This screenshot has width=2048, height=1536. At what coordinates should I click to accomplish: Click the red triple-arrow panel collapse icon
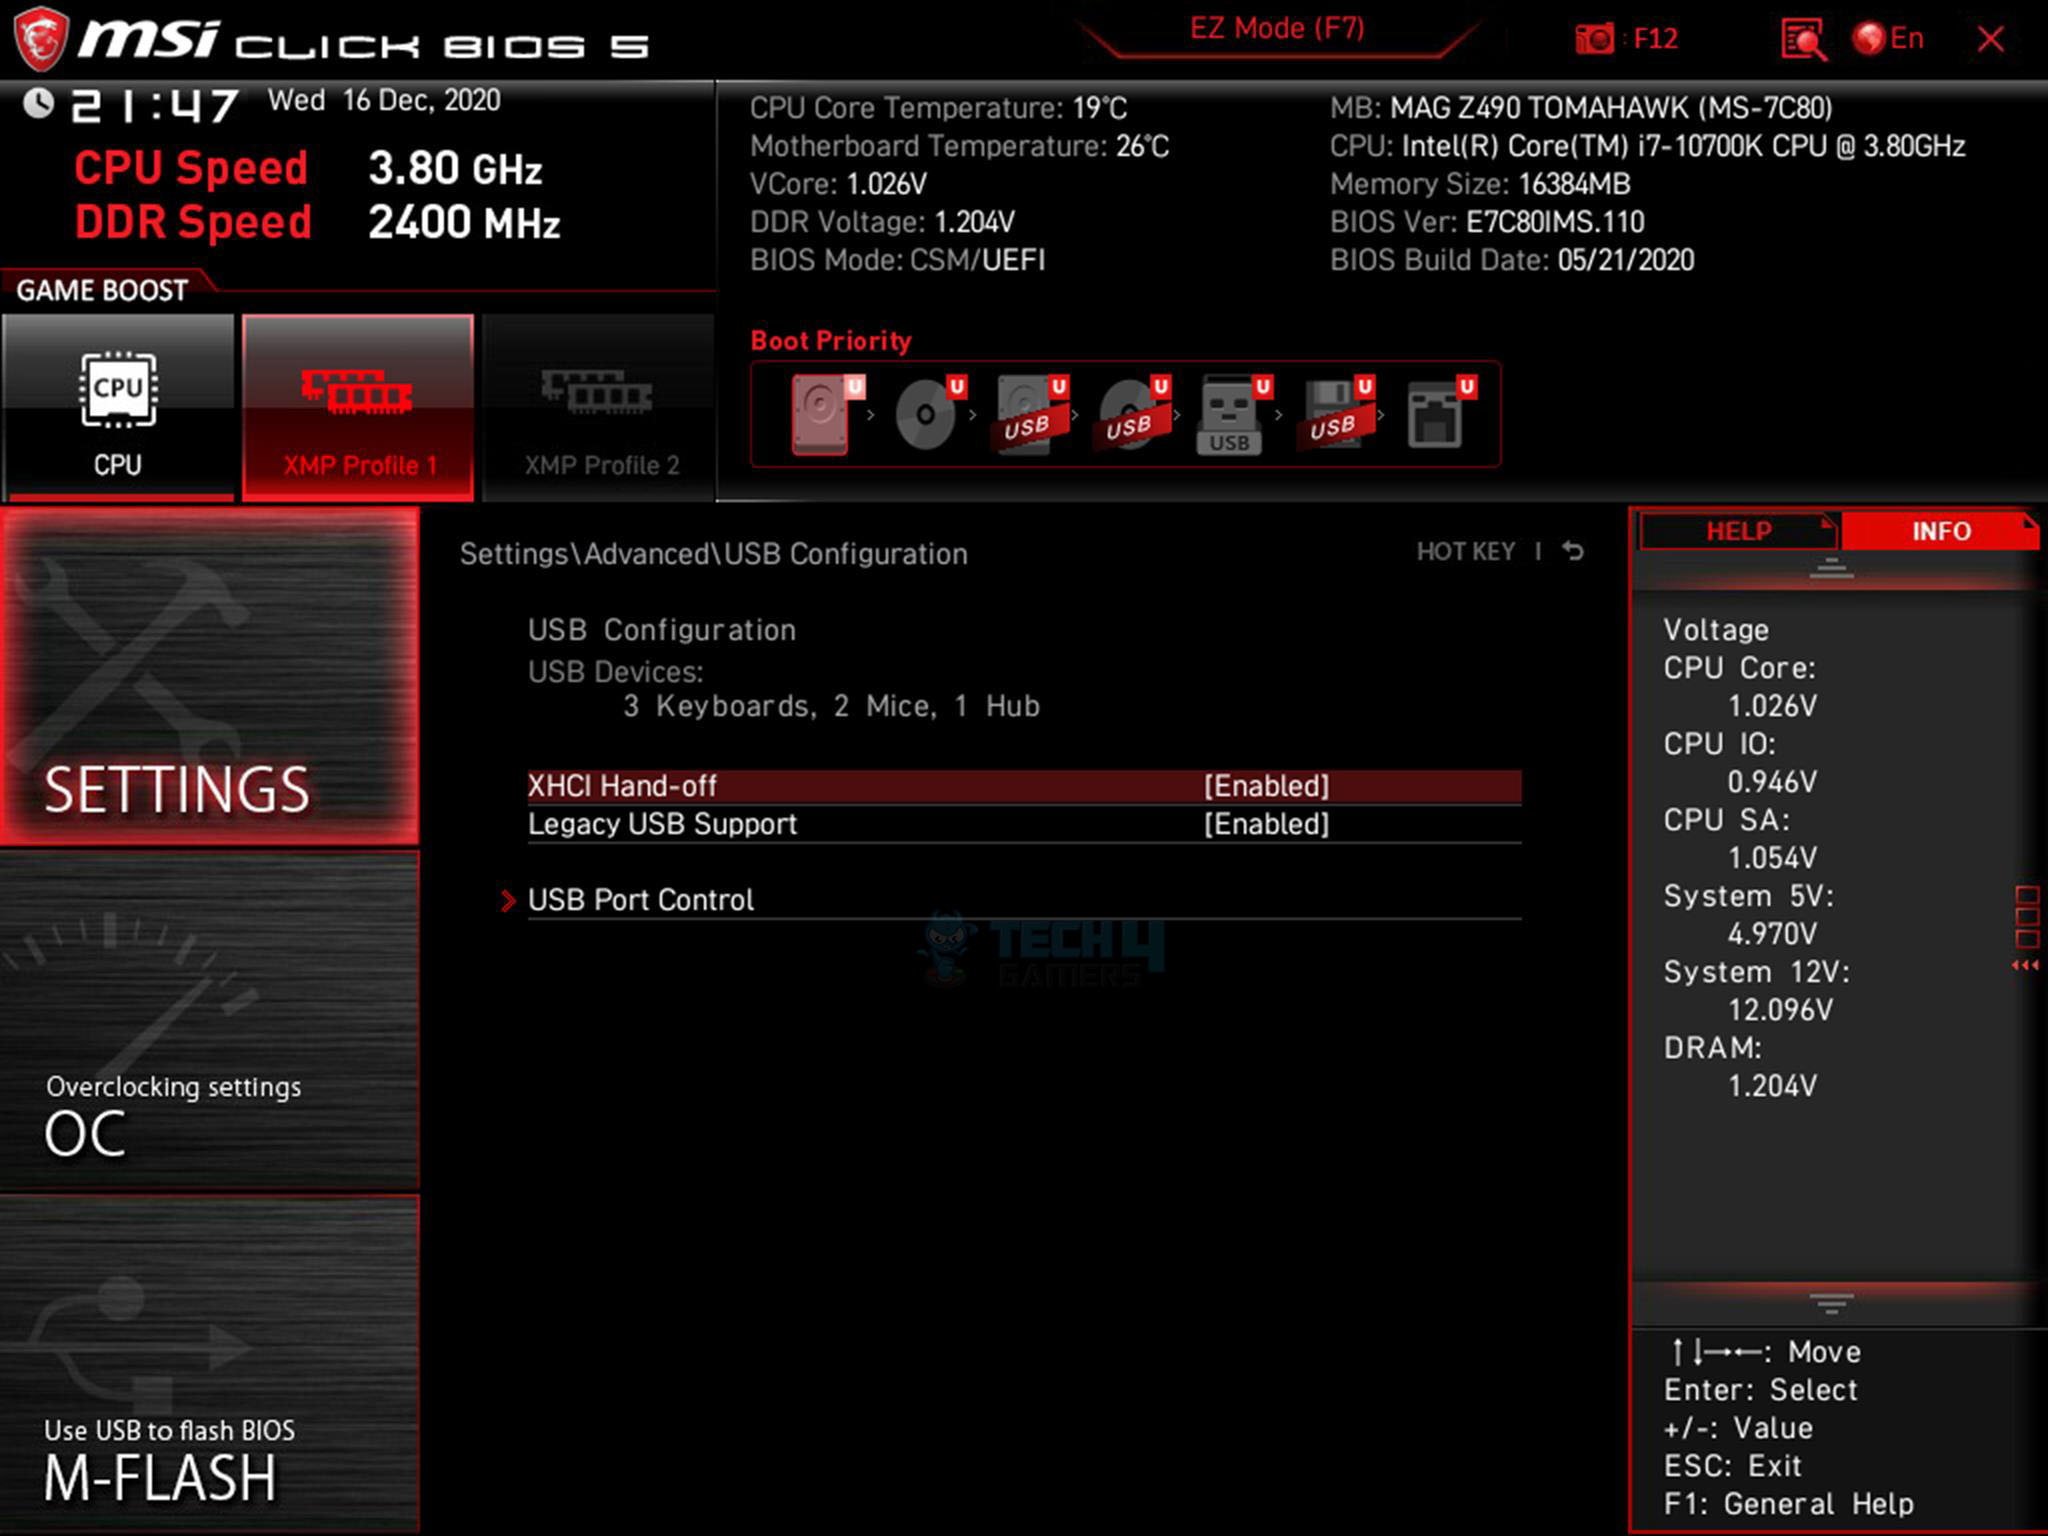[2025, 965]
